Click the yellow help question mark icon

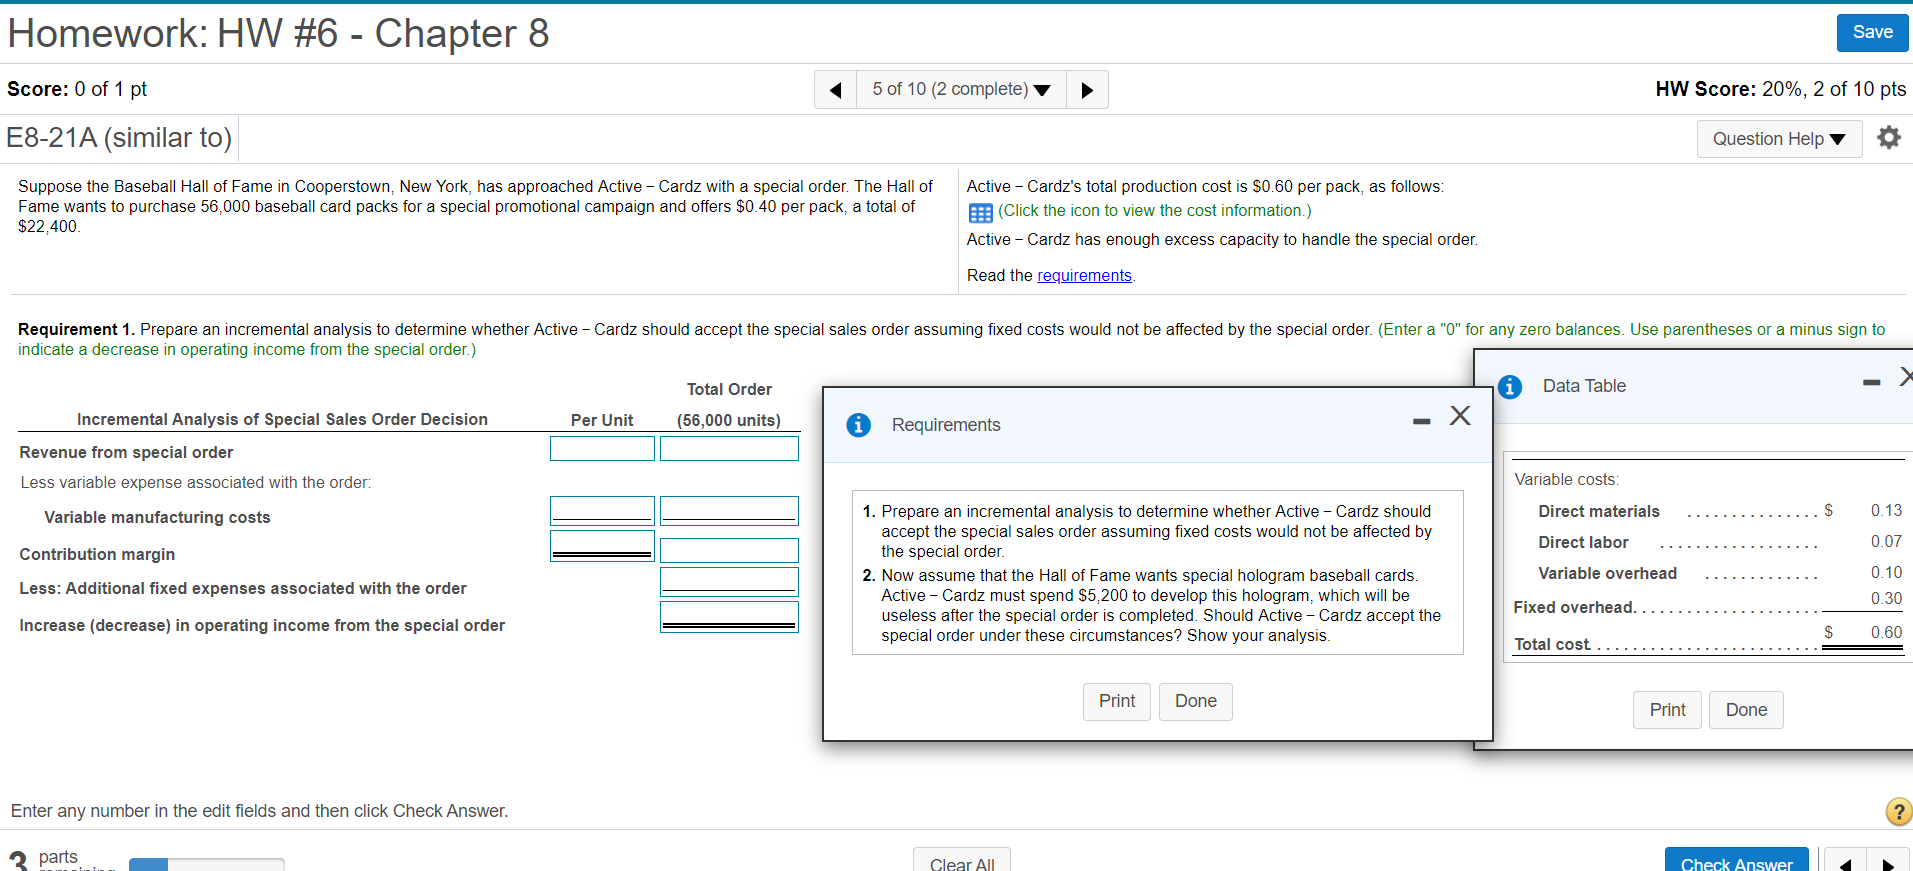[x=1898, y=811]
